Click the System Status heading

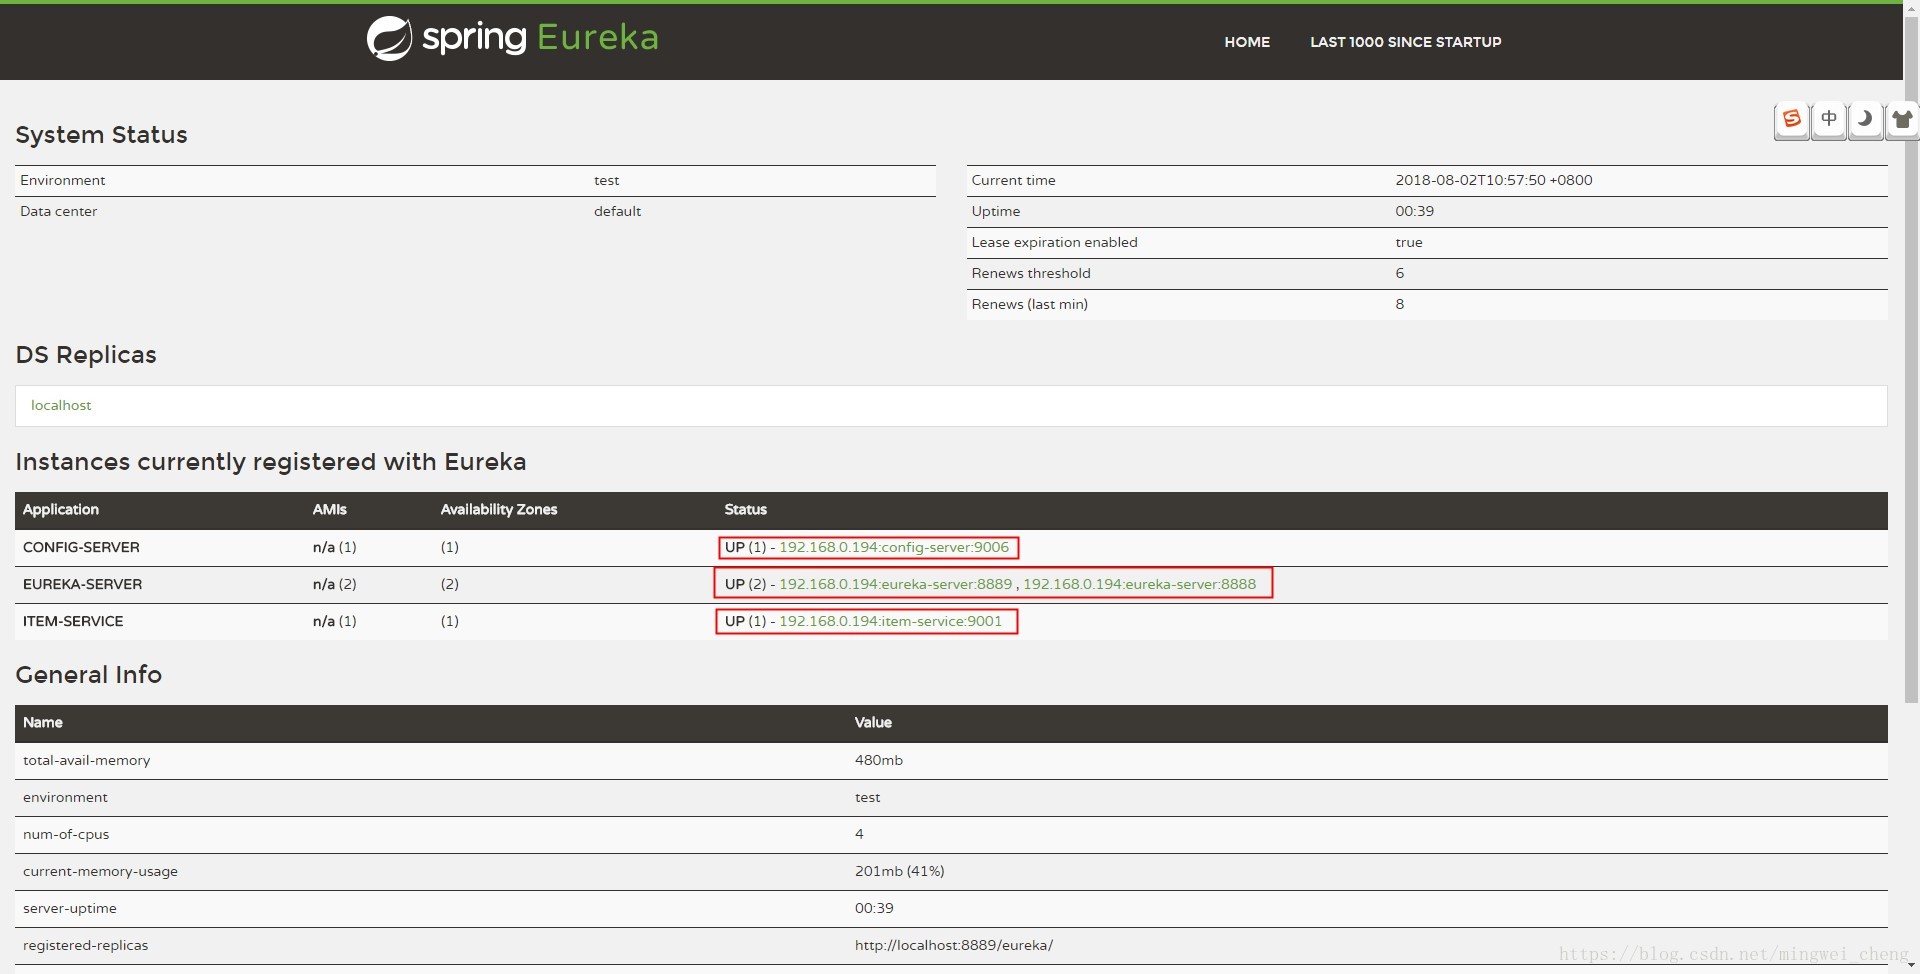pos(101,135)
